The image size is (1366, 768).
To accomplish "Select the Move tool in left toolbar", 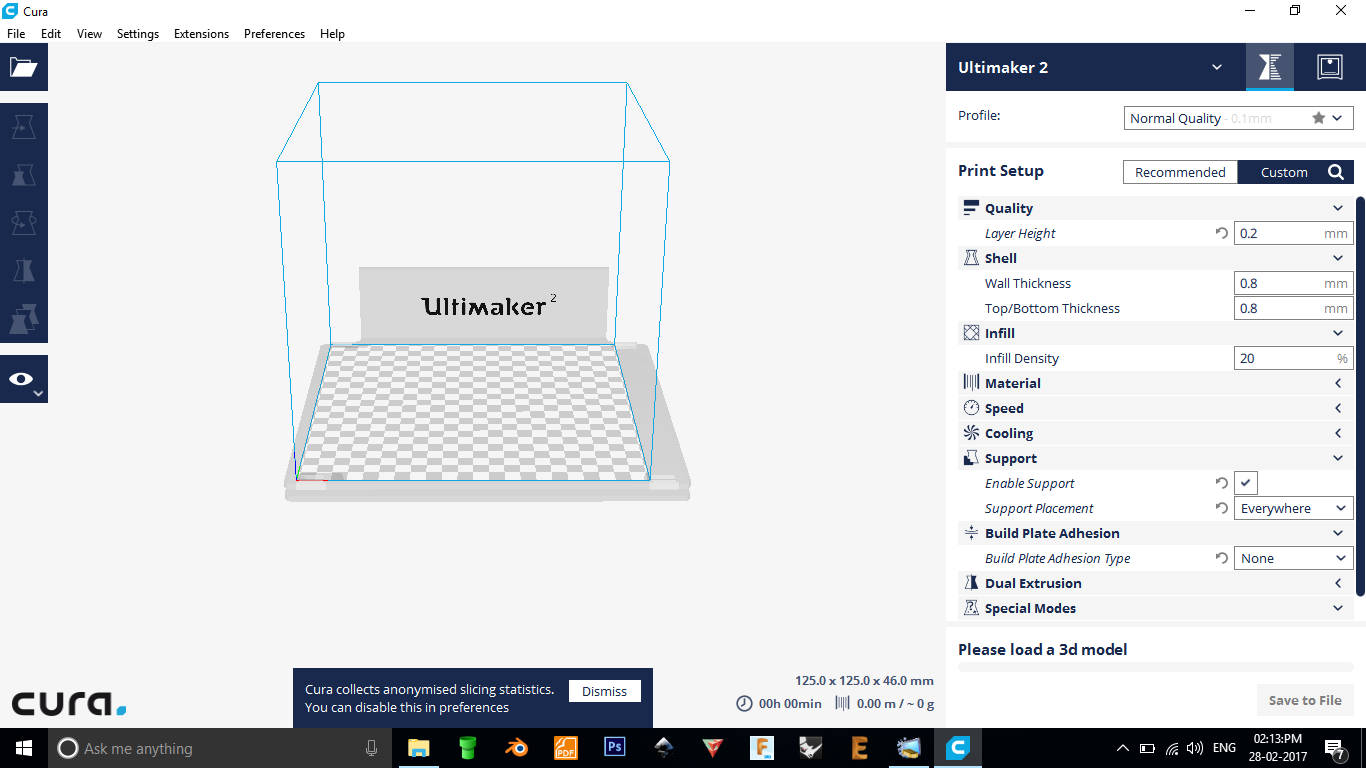I will pos(23,127).
